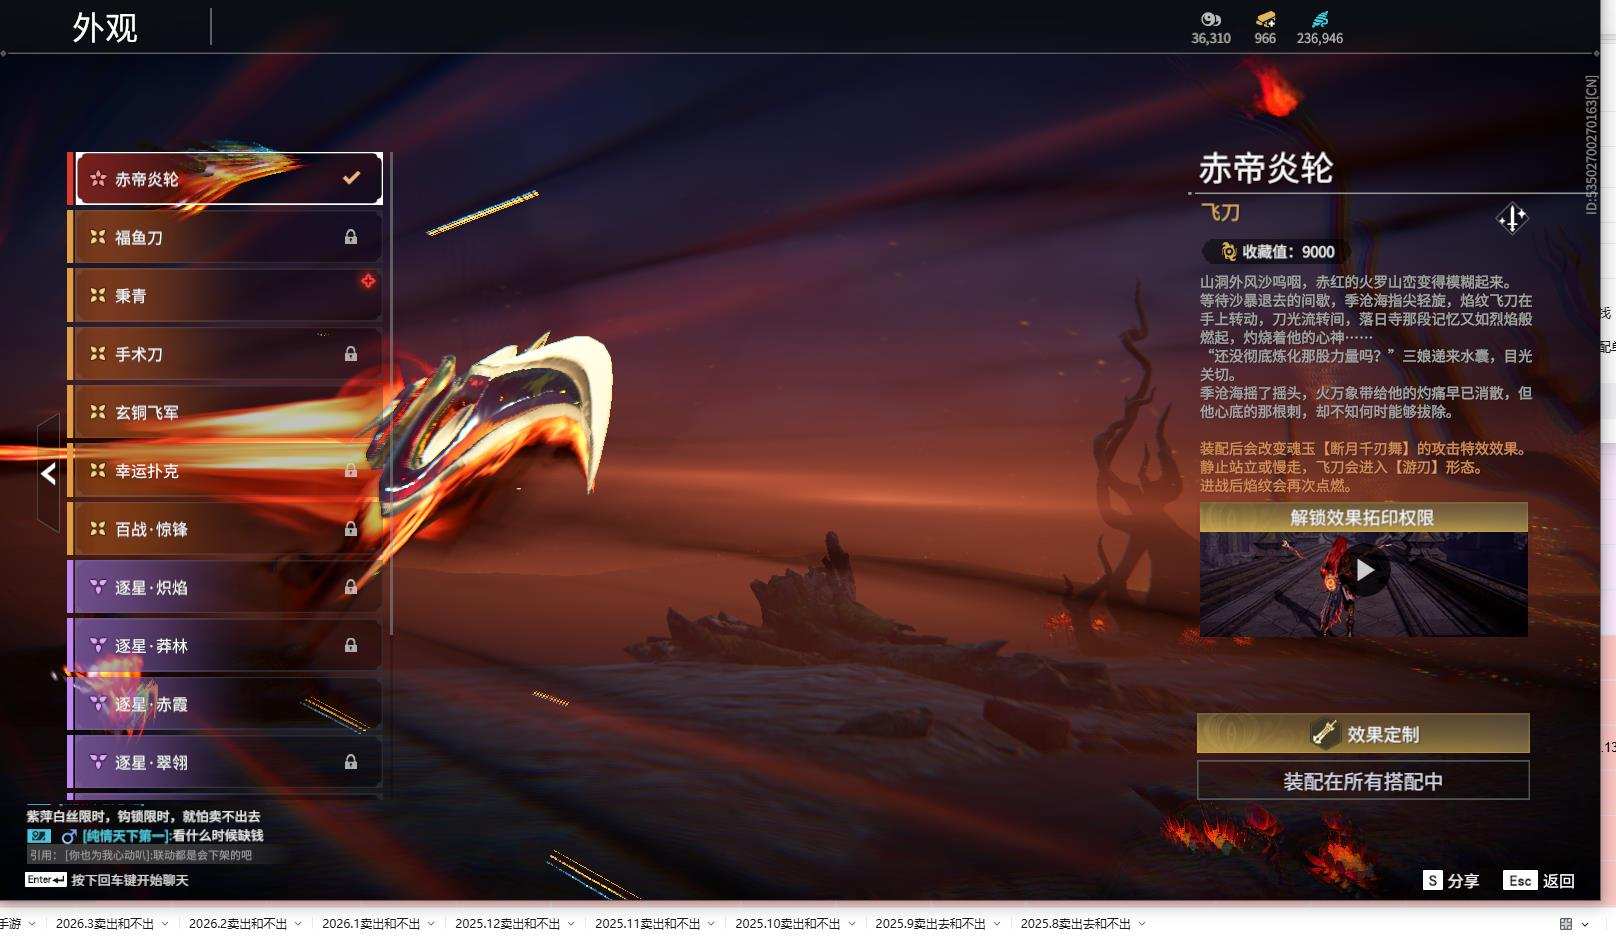Toggle the lock icon on 手术刀
This screenshot has width=1616, height=939.
351,353
